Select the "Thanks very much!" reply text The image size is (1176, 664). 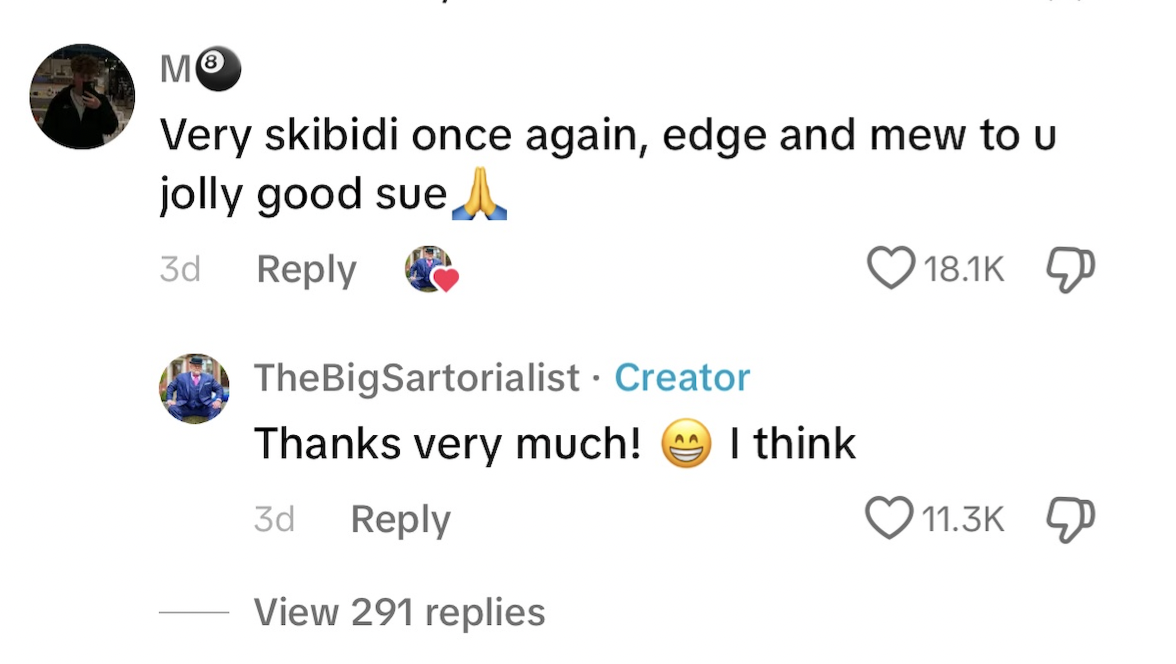(446, 443)
